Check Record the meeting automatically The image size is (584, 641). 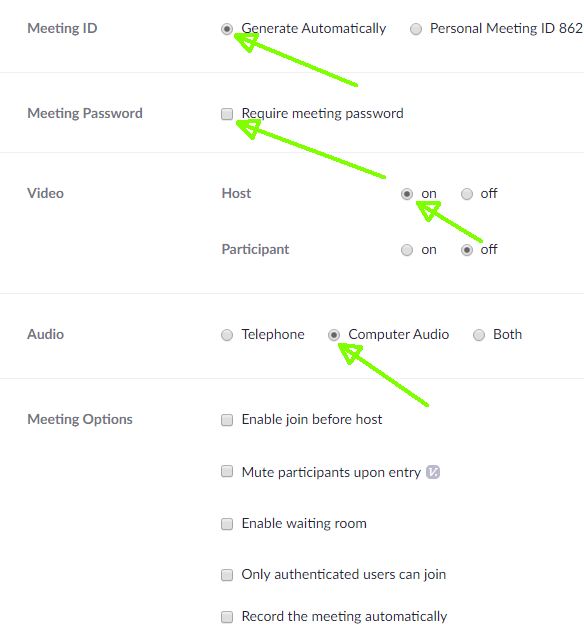227,617
